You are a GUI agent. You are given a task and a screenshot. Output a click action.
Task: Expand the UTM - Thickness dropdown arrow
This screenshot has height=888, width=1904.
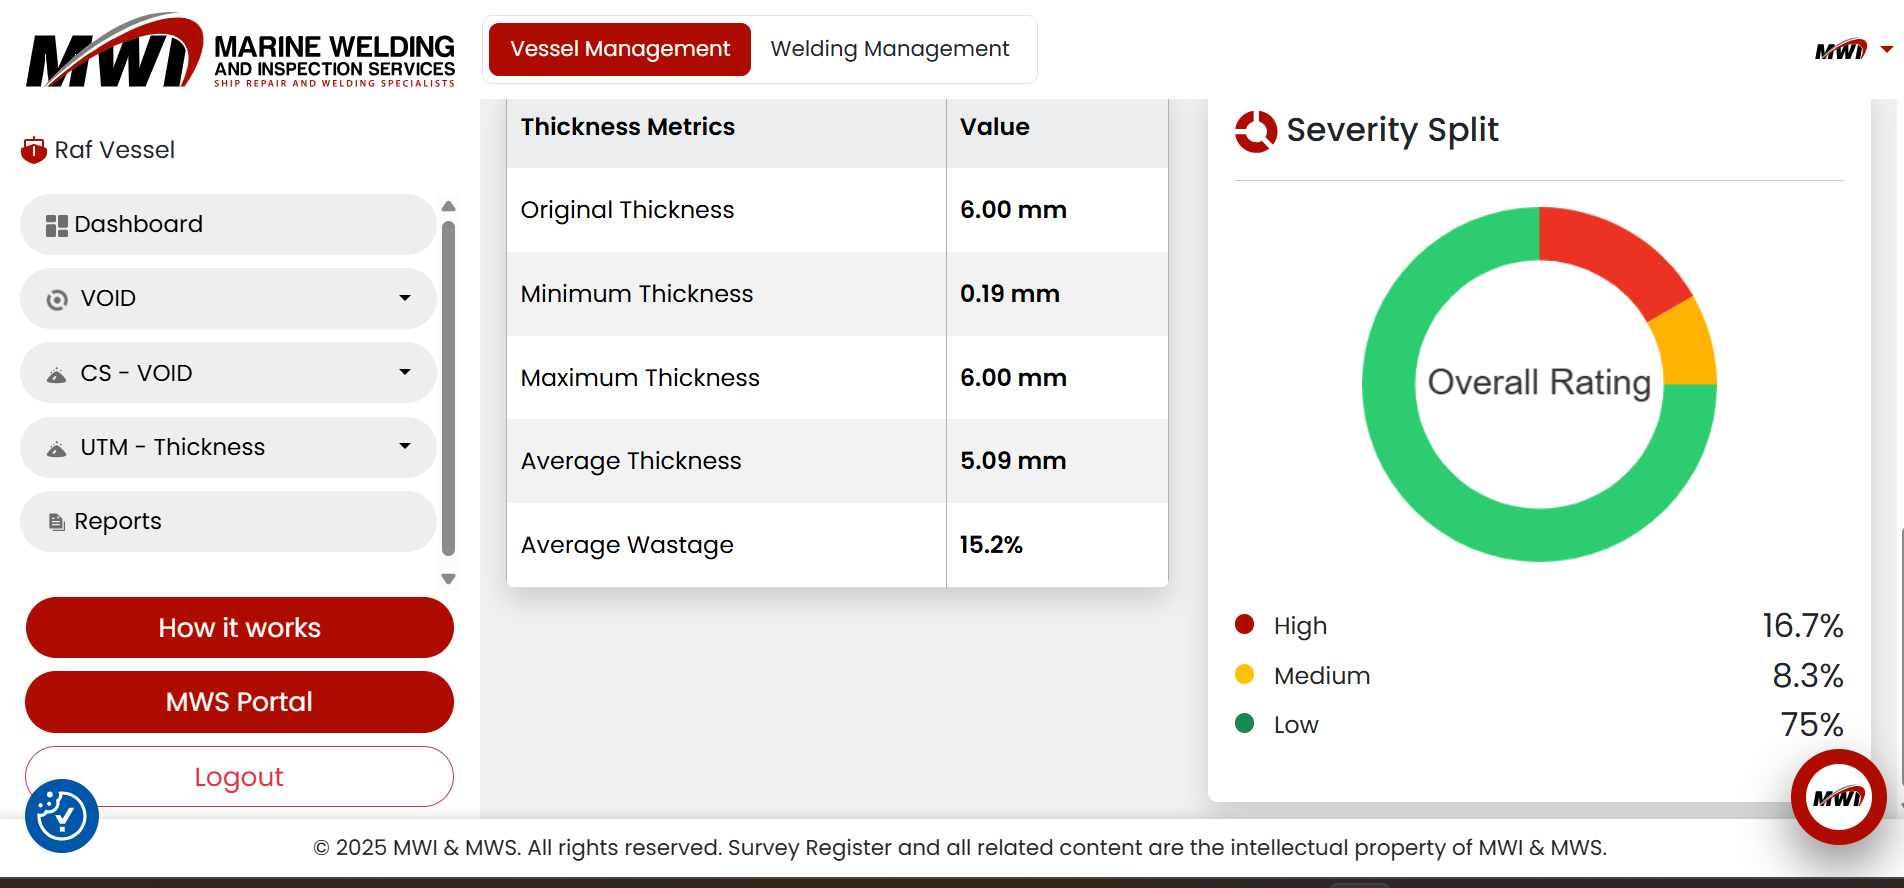405,446
